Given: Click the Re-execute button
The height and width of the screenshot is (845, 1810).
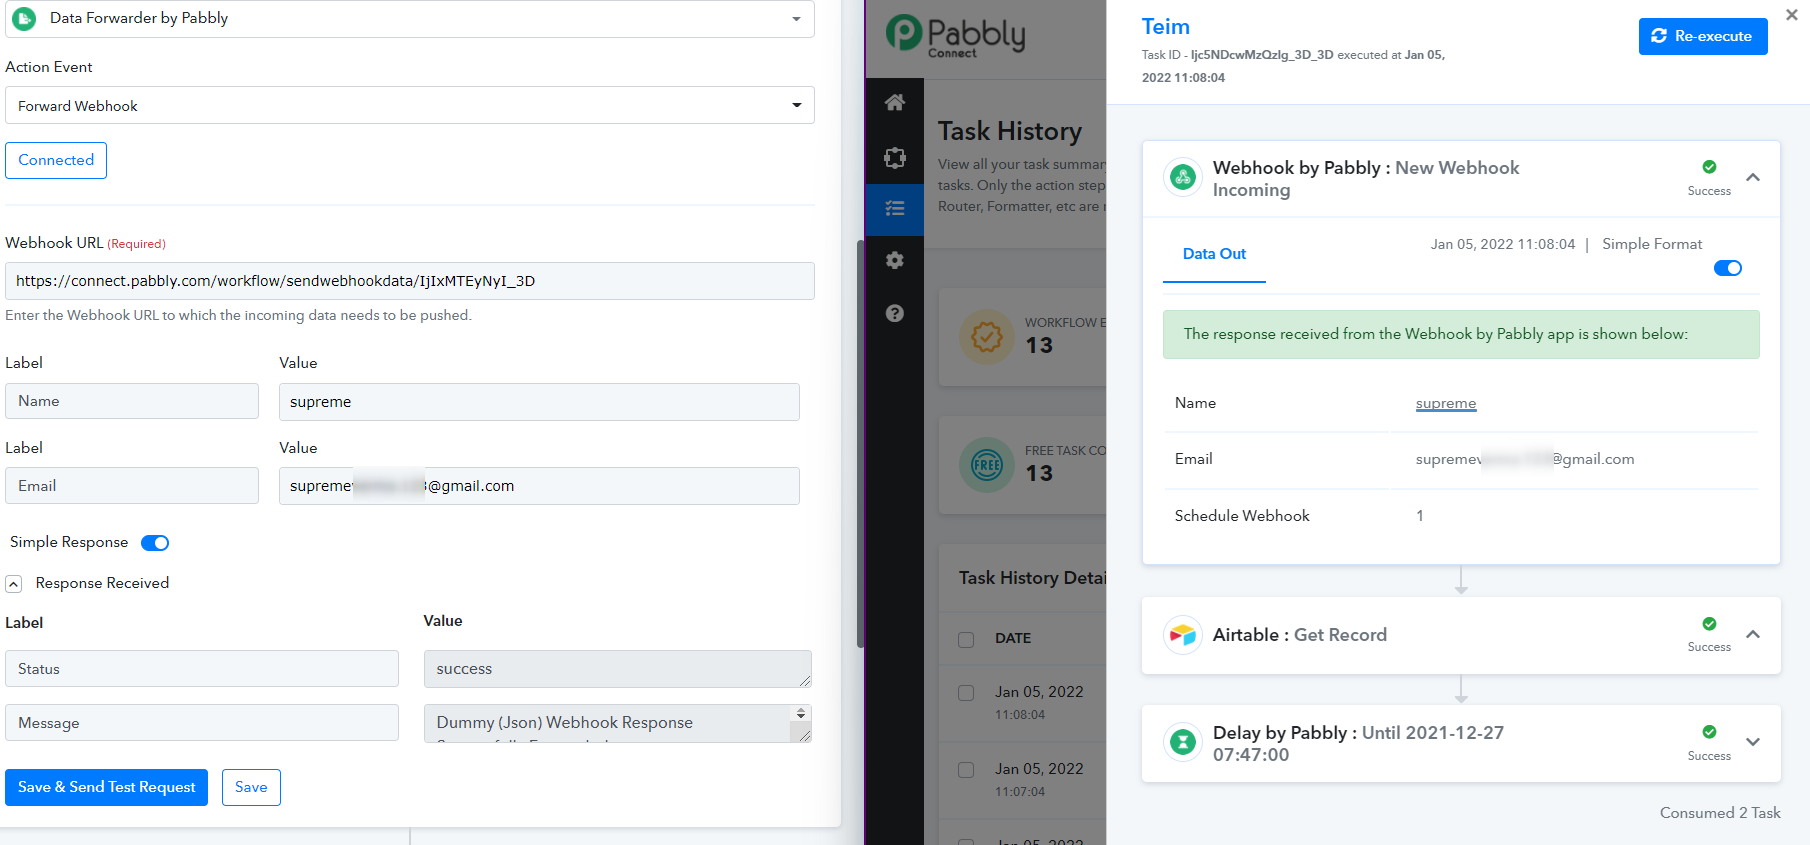Looking at the screenshot, I should click(x=1703, y=36).
